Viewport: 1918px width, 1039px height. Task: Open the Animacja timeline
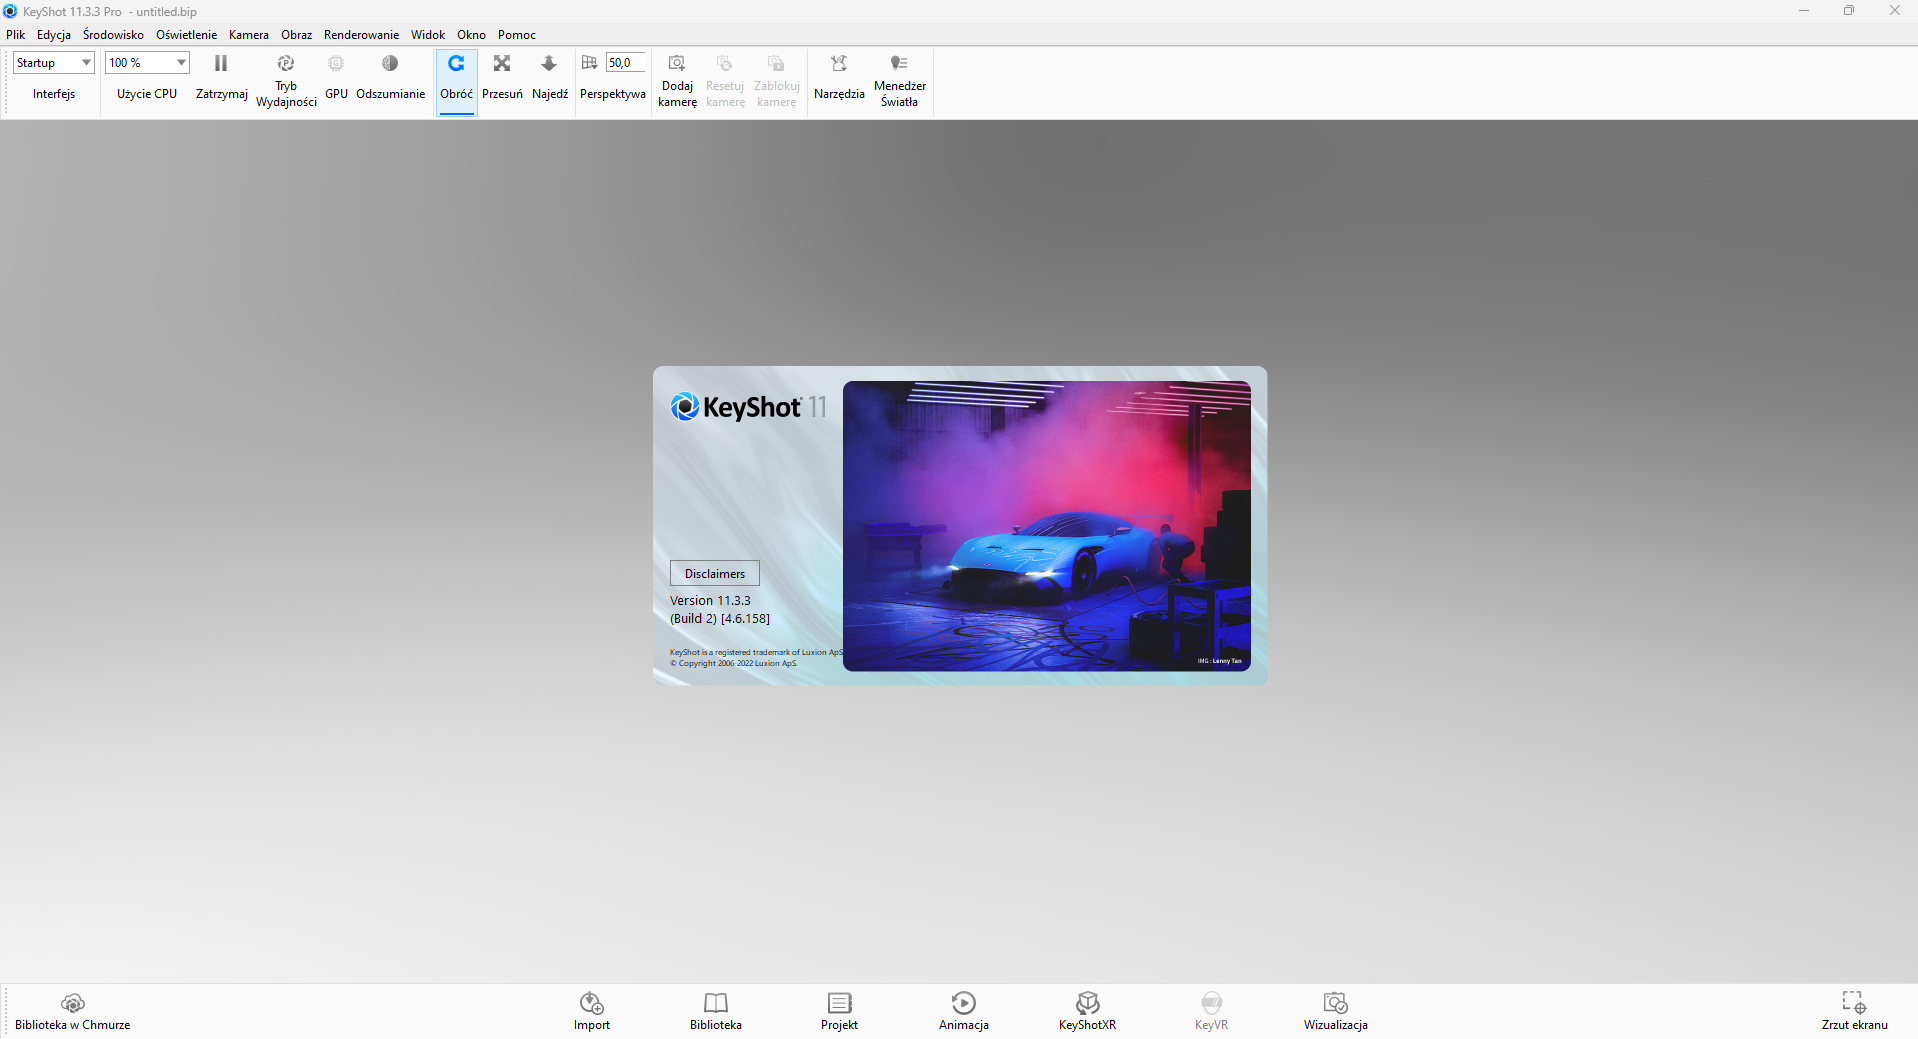point(964,1011)
